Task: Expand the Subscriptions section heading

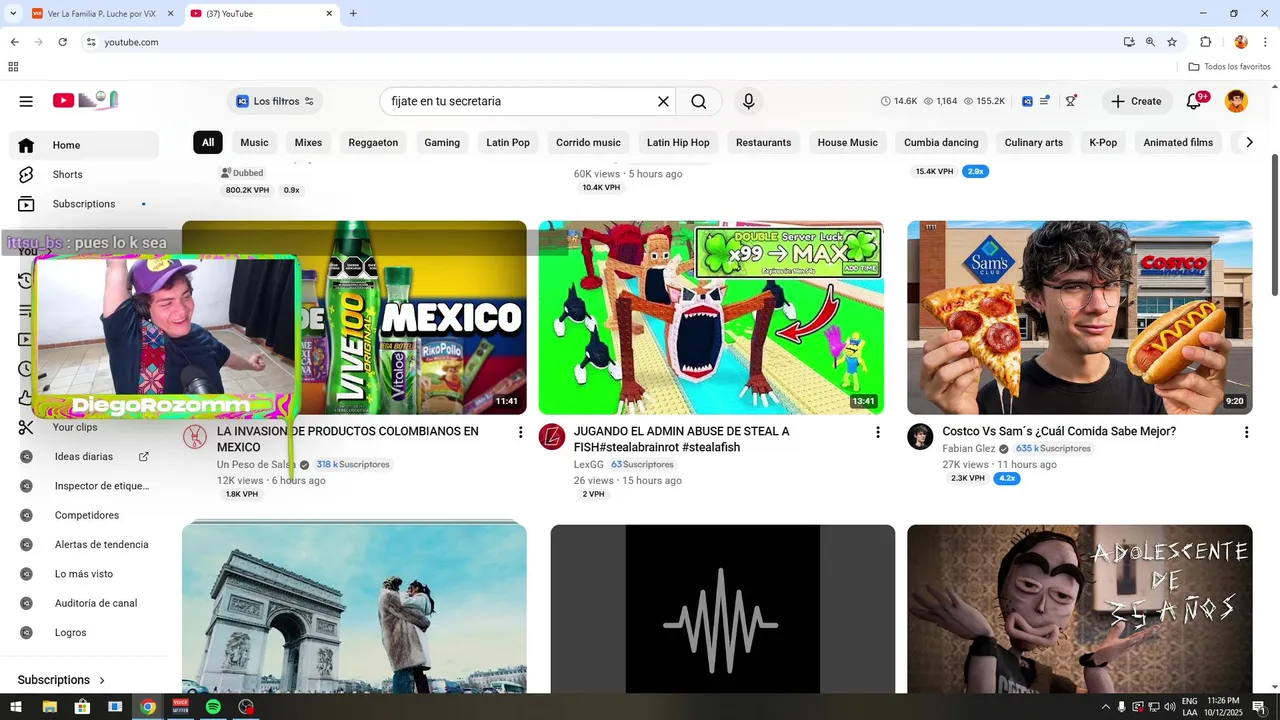Action: 62,680
